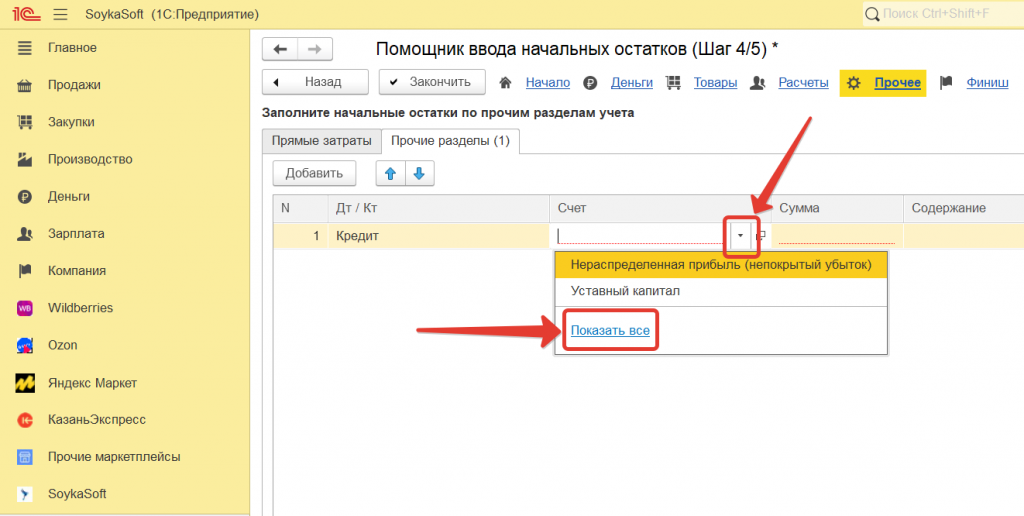Click the forward arrow navigation button

315,49
